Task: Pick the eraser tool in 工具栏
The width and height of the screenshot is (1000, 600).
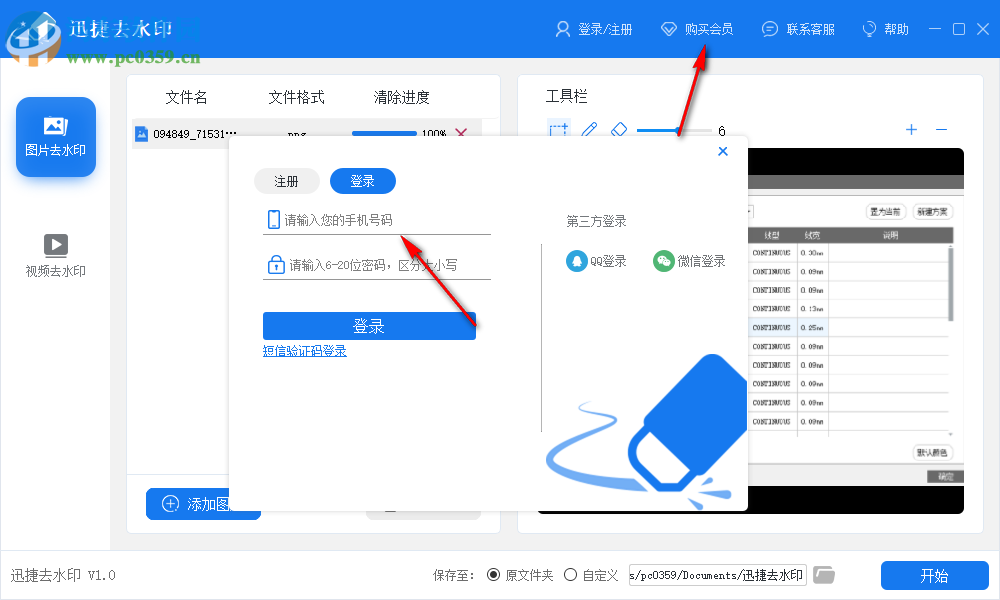Action: tap(619, 130)
